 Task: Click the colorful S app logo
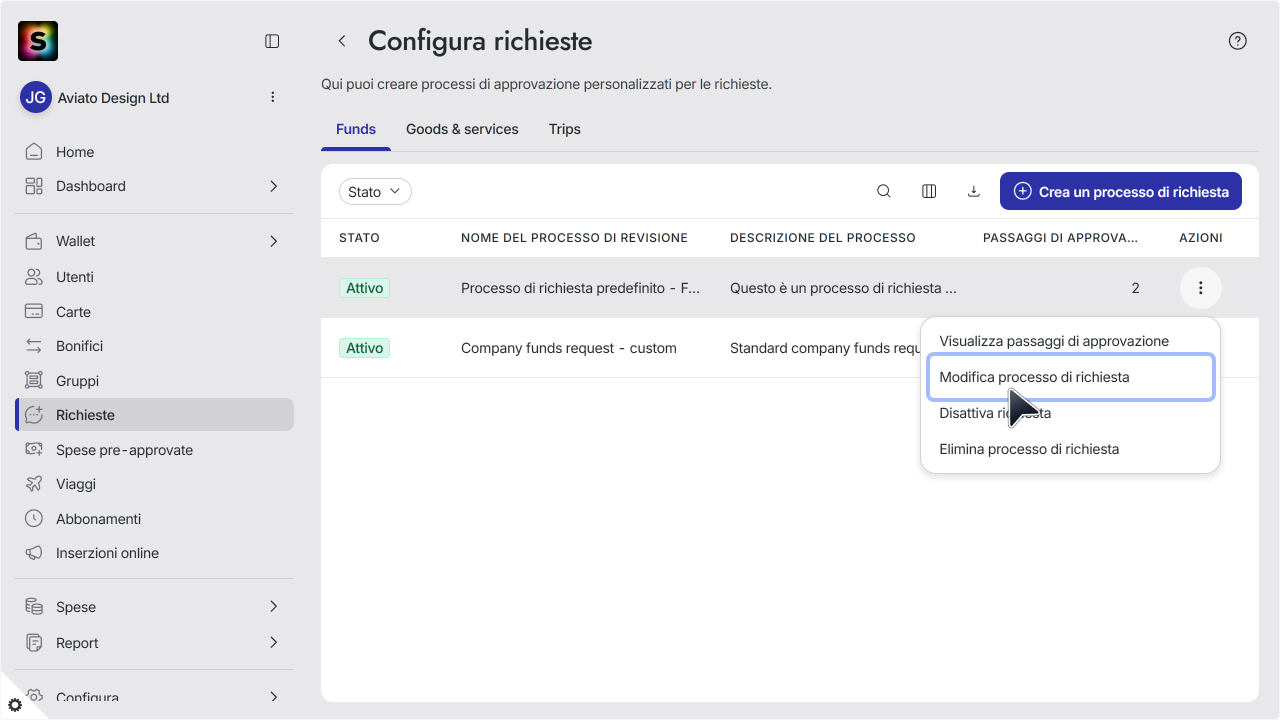coord(38,41)
